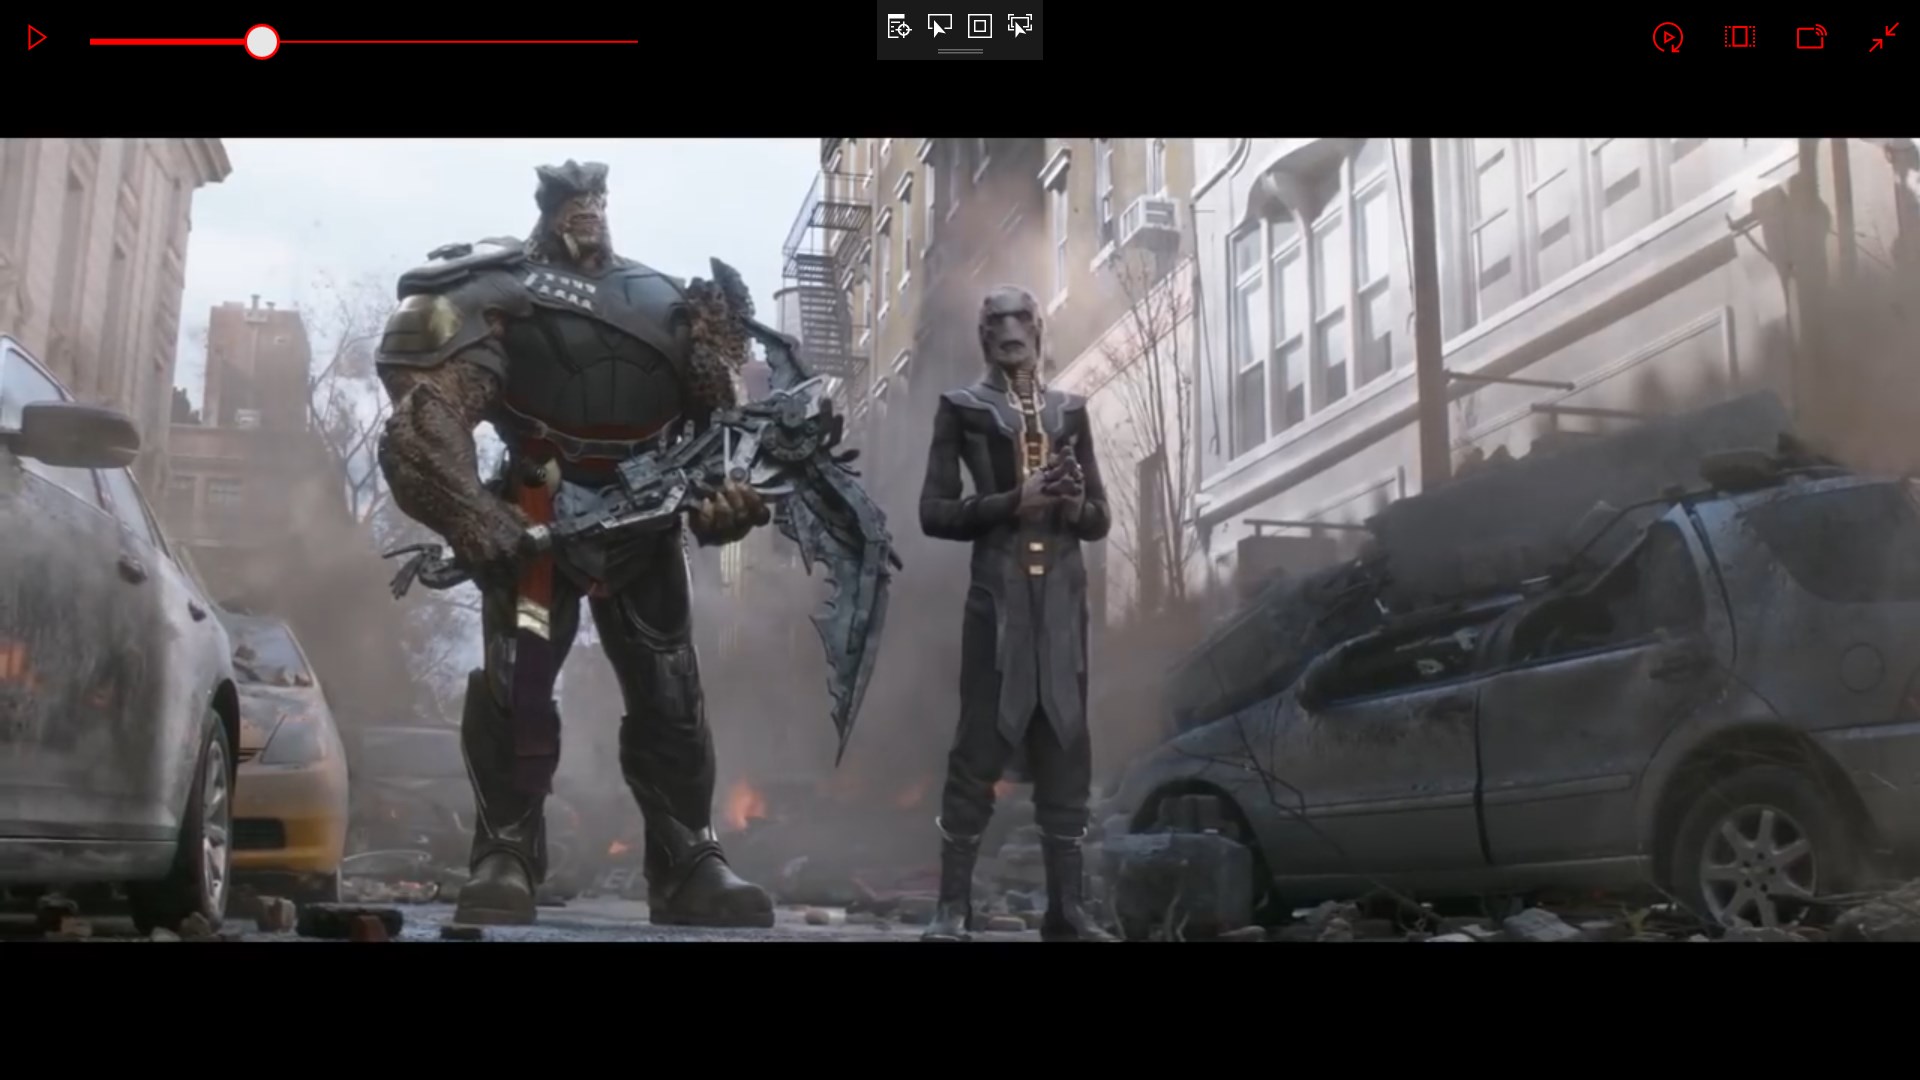The height and width of the screenshot is (1080, 1920).
Task: Play the paused video
Action: (x=37, y=39)
